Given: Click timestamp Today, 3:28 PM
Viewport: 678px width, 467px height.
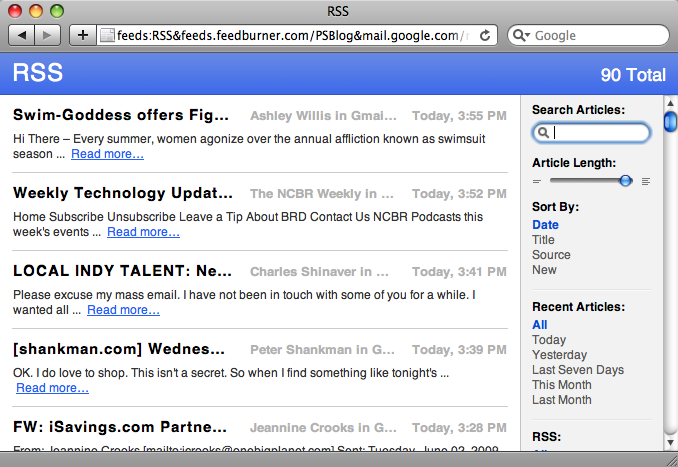Looking at the screenshot, I should point(459,428).
